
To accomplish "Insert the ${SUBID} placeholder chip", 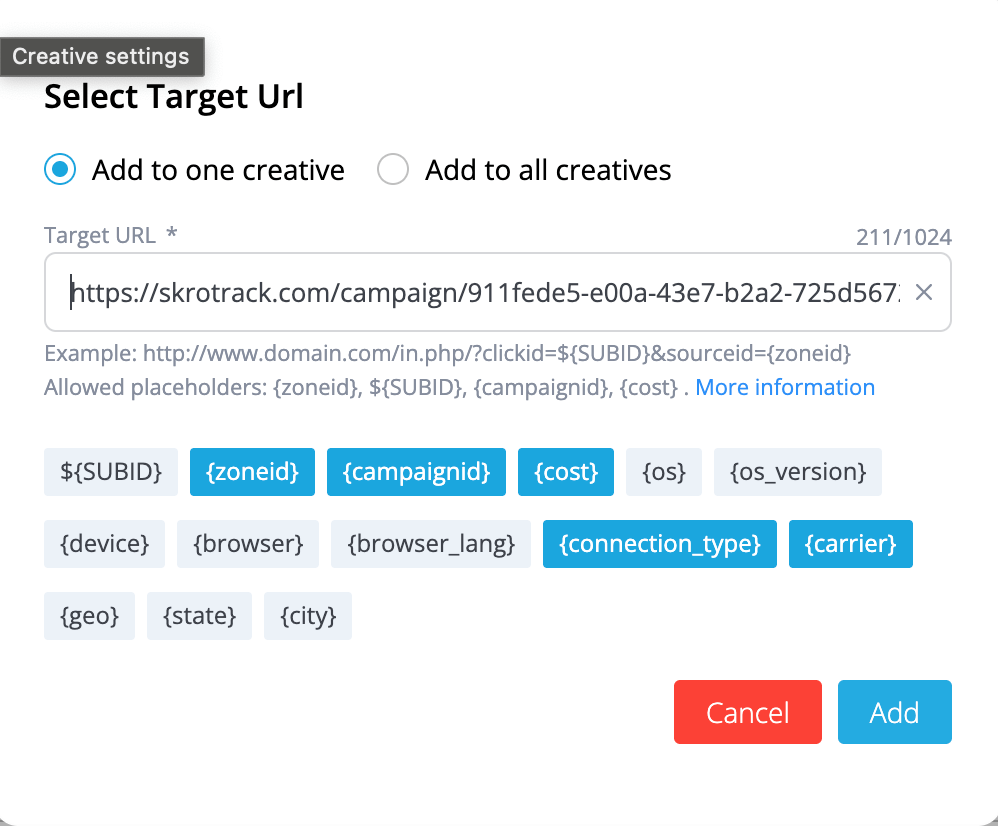I will tap(111, 472).
